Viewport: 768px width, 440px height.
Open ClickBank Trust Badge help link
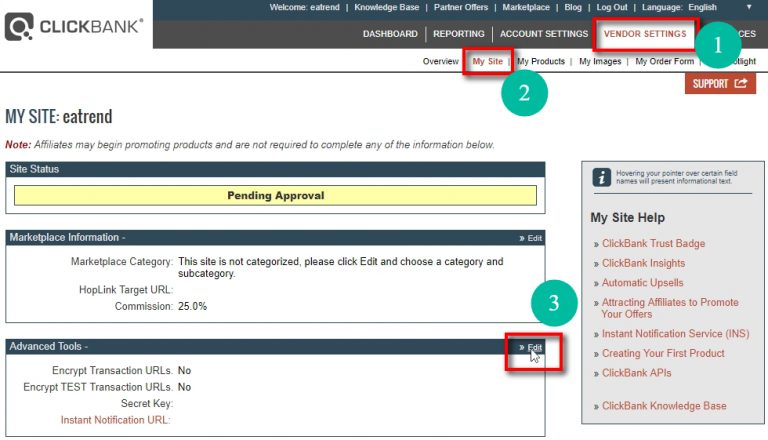pyautogui.click(x=653, y=243)
